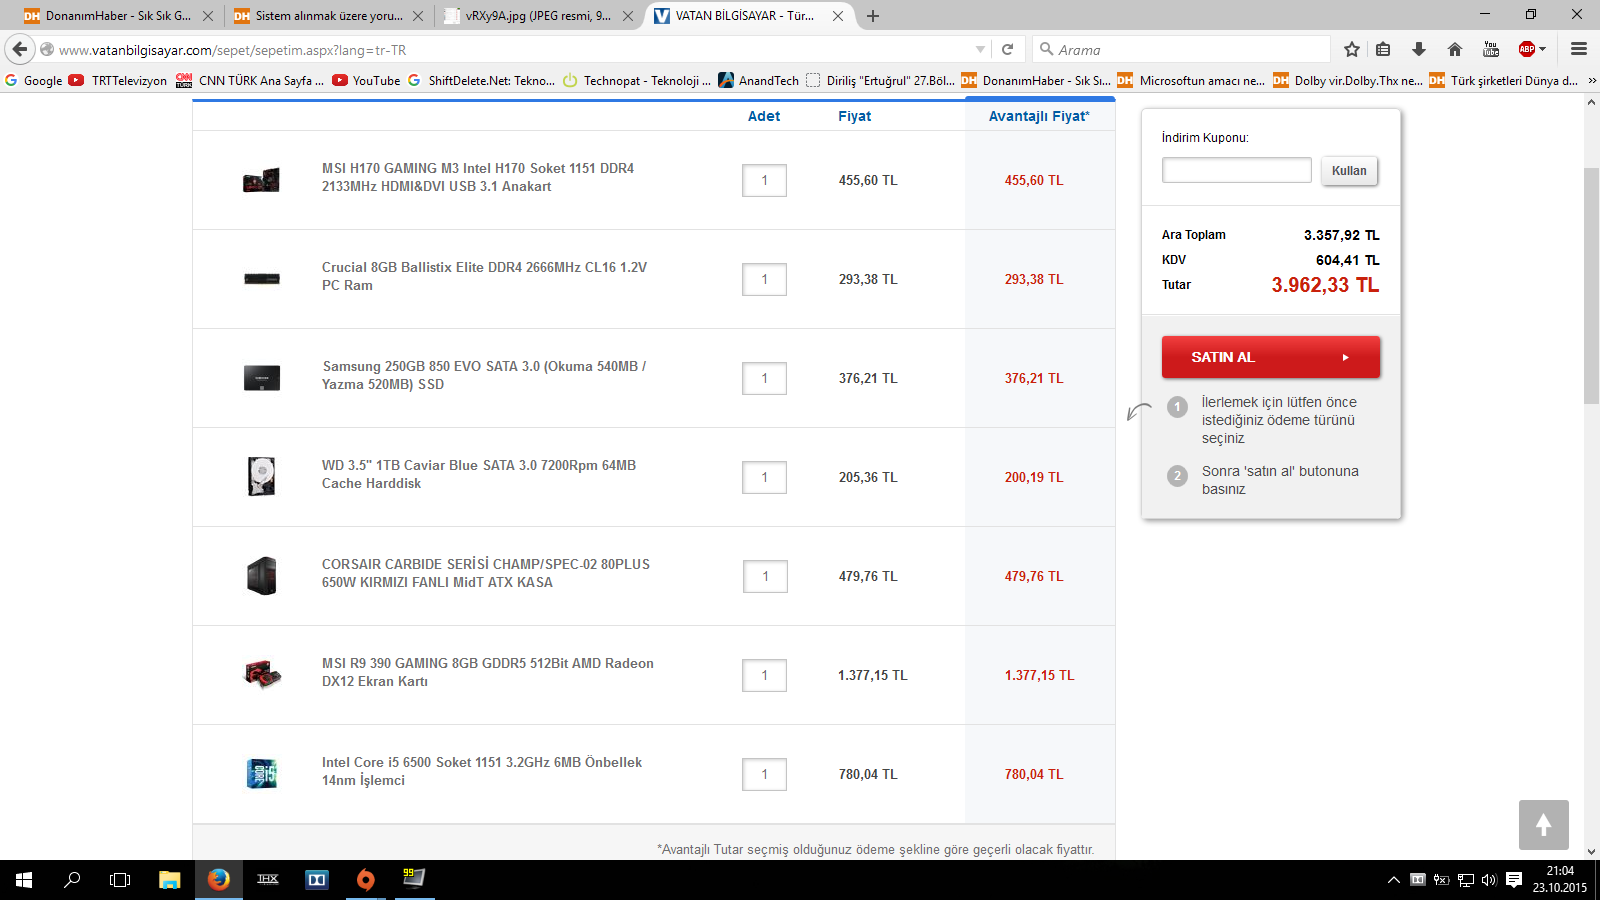Viewport: 1600px width, 900px height.
Task: Open the Crucial 8GB Ballistix Elite link
Action: point(484,276)
